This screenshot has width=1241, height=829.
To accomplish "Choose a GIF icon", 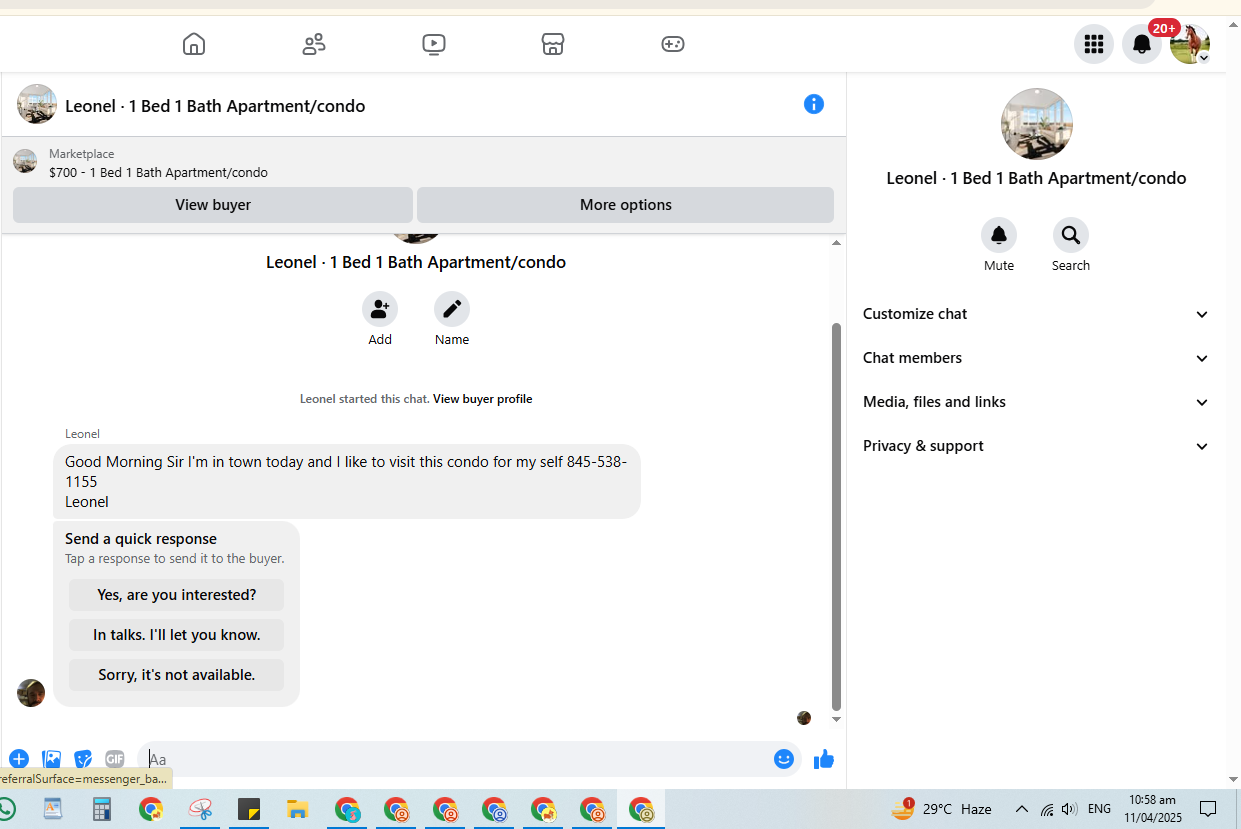I will pos(115,759).
